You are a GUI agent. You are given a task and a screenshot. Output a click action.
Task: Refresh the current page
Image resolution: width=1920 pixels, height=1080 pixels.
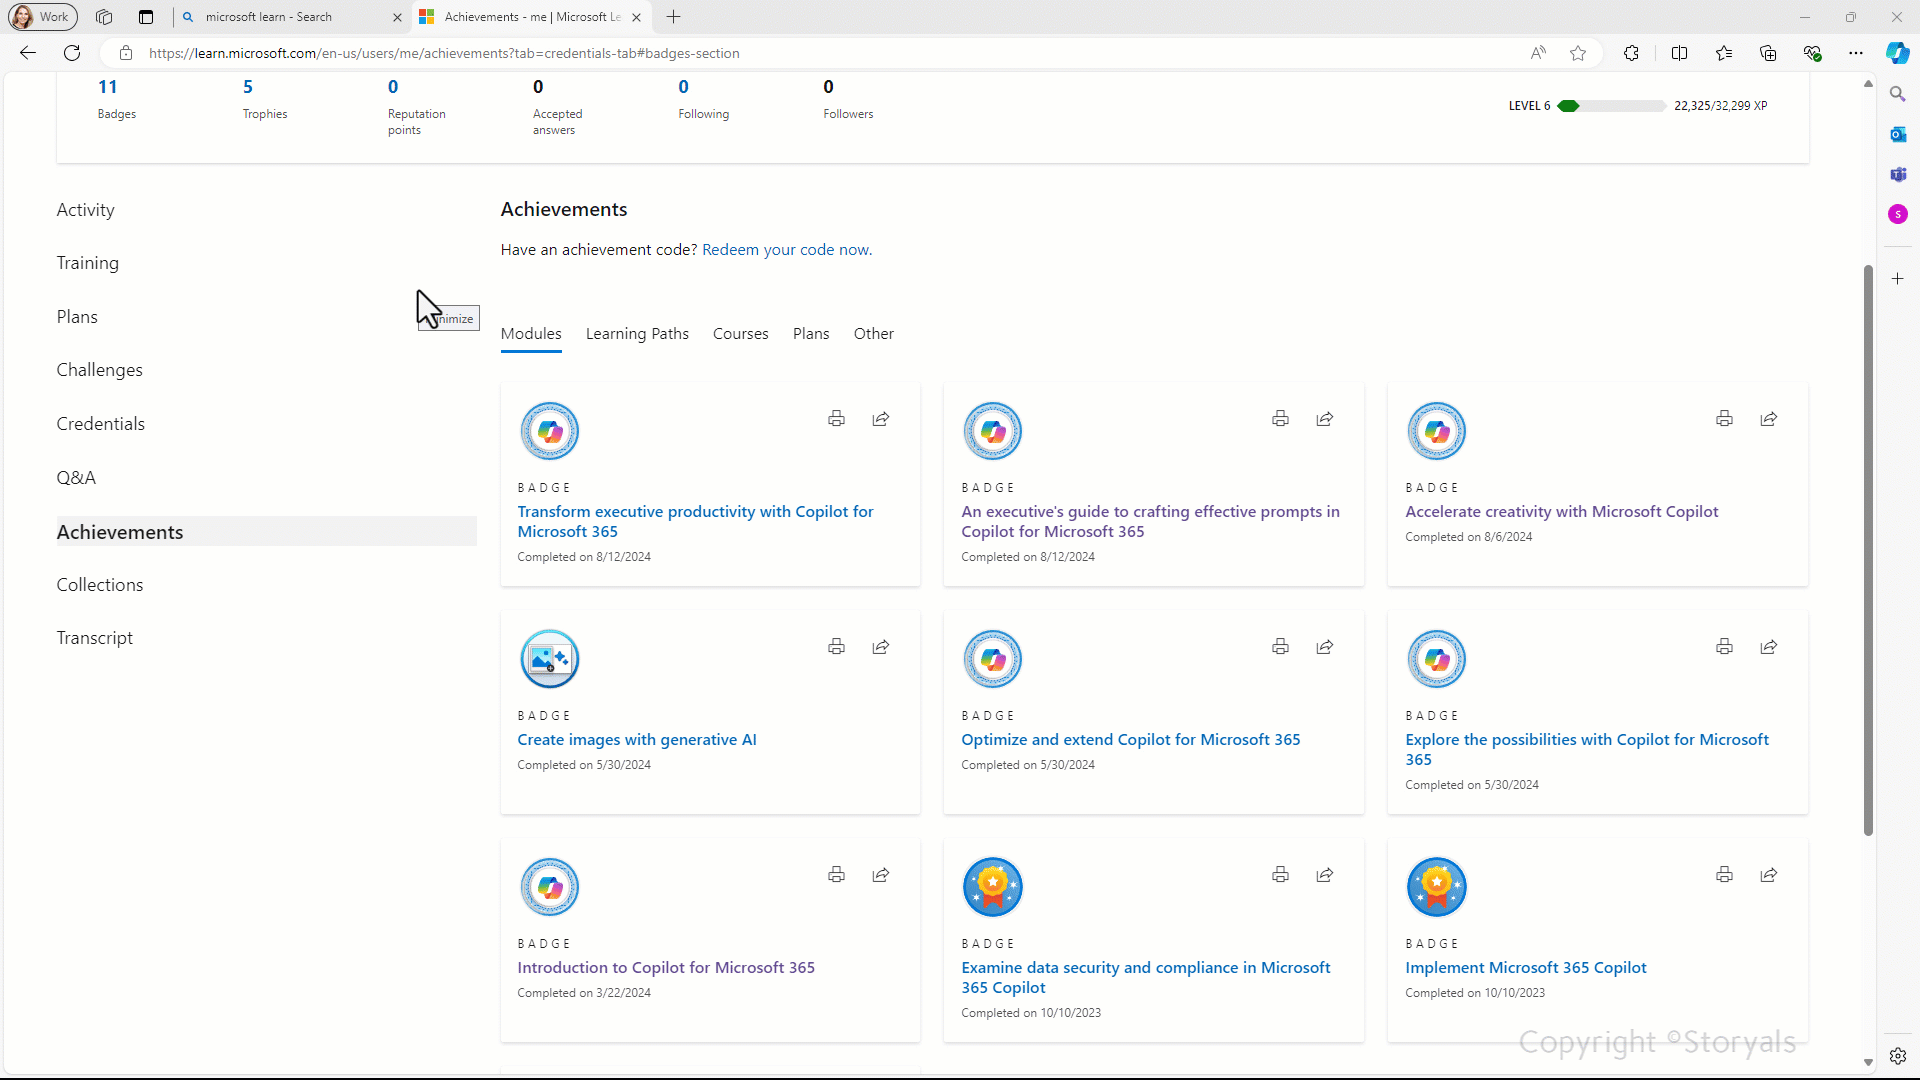click(x=71, y=53)
